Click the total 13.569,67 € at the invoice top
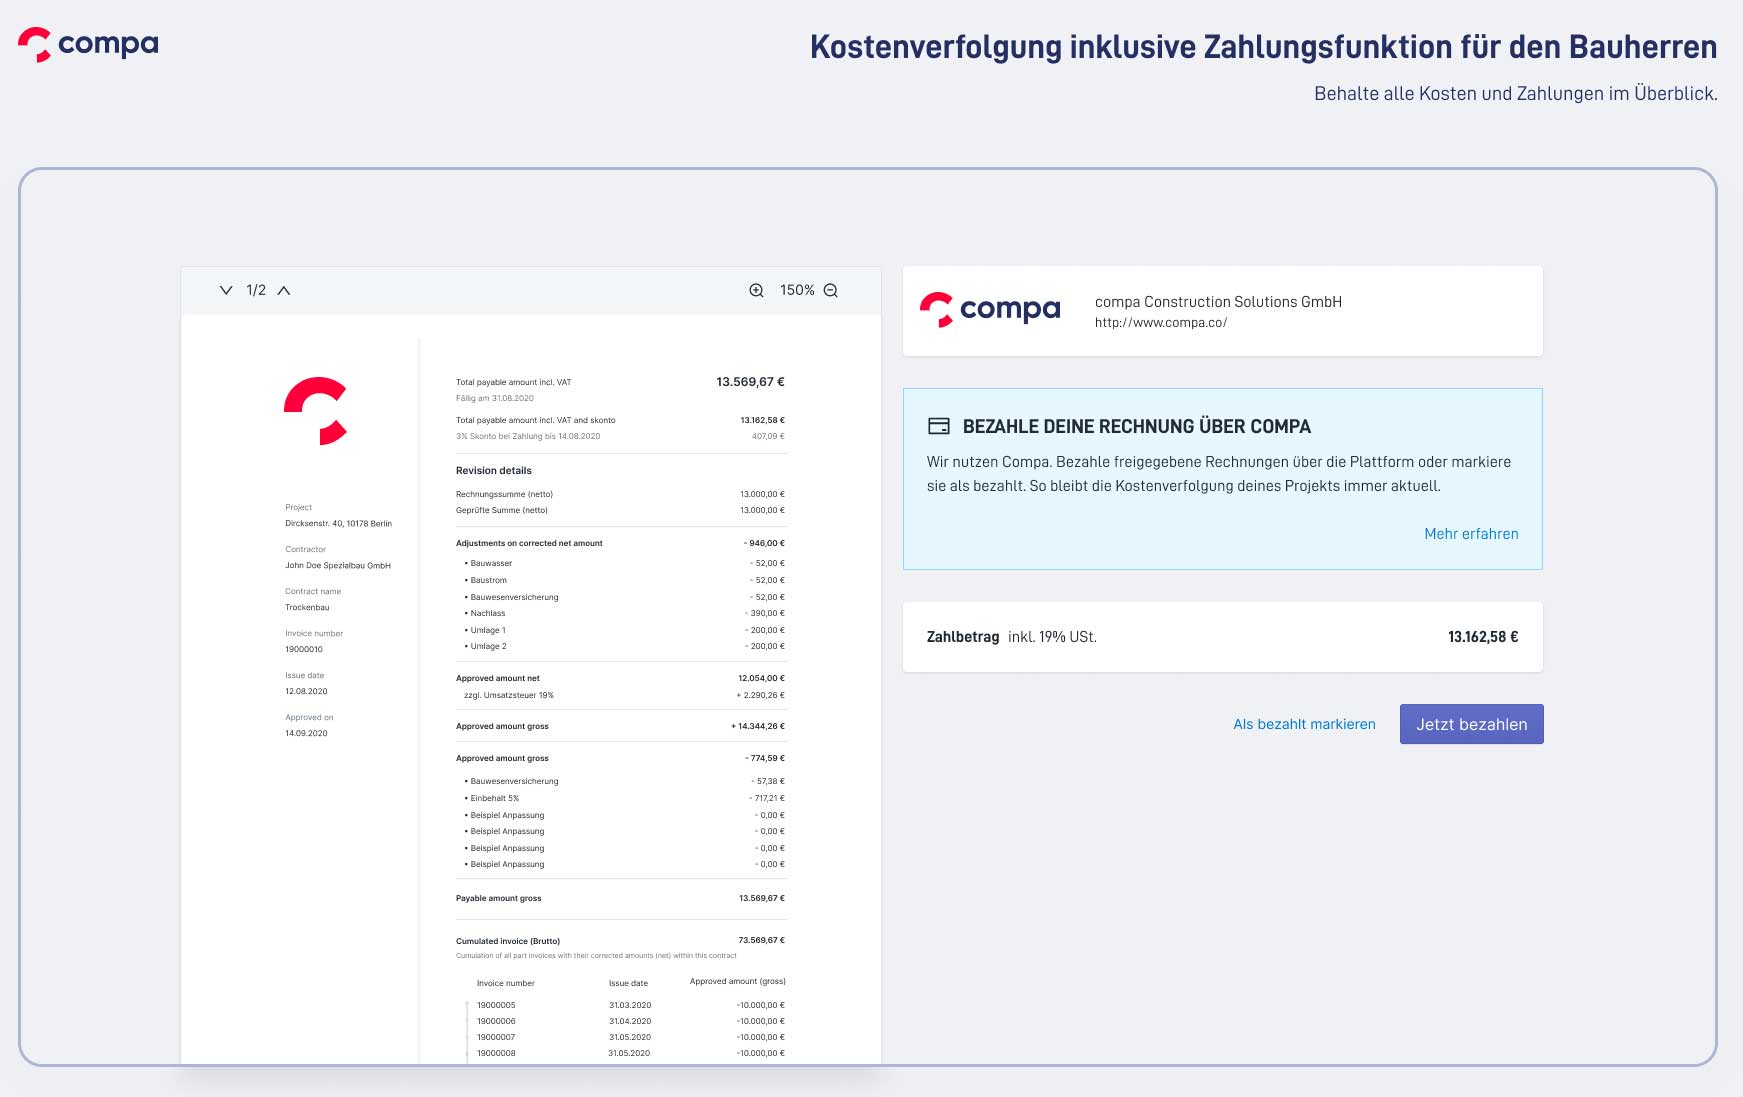 pos(750,382)
